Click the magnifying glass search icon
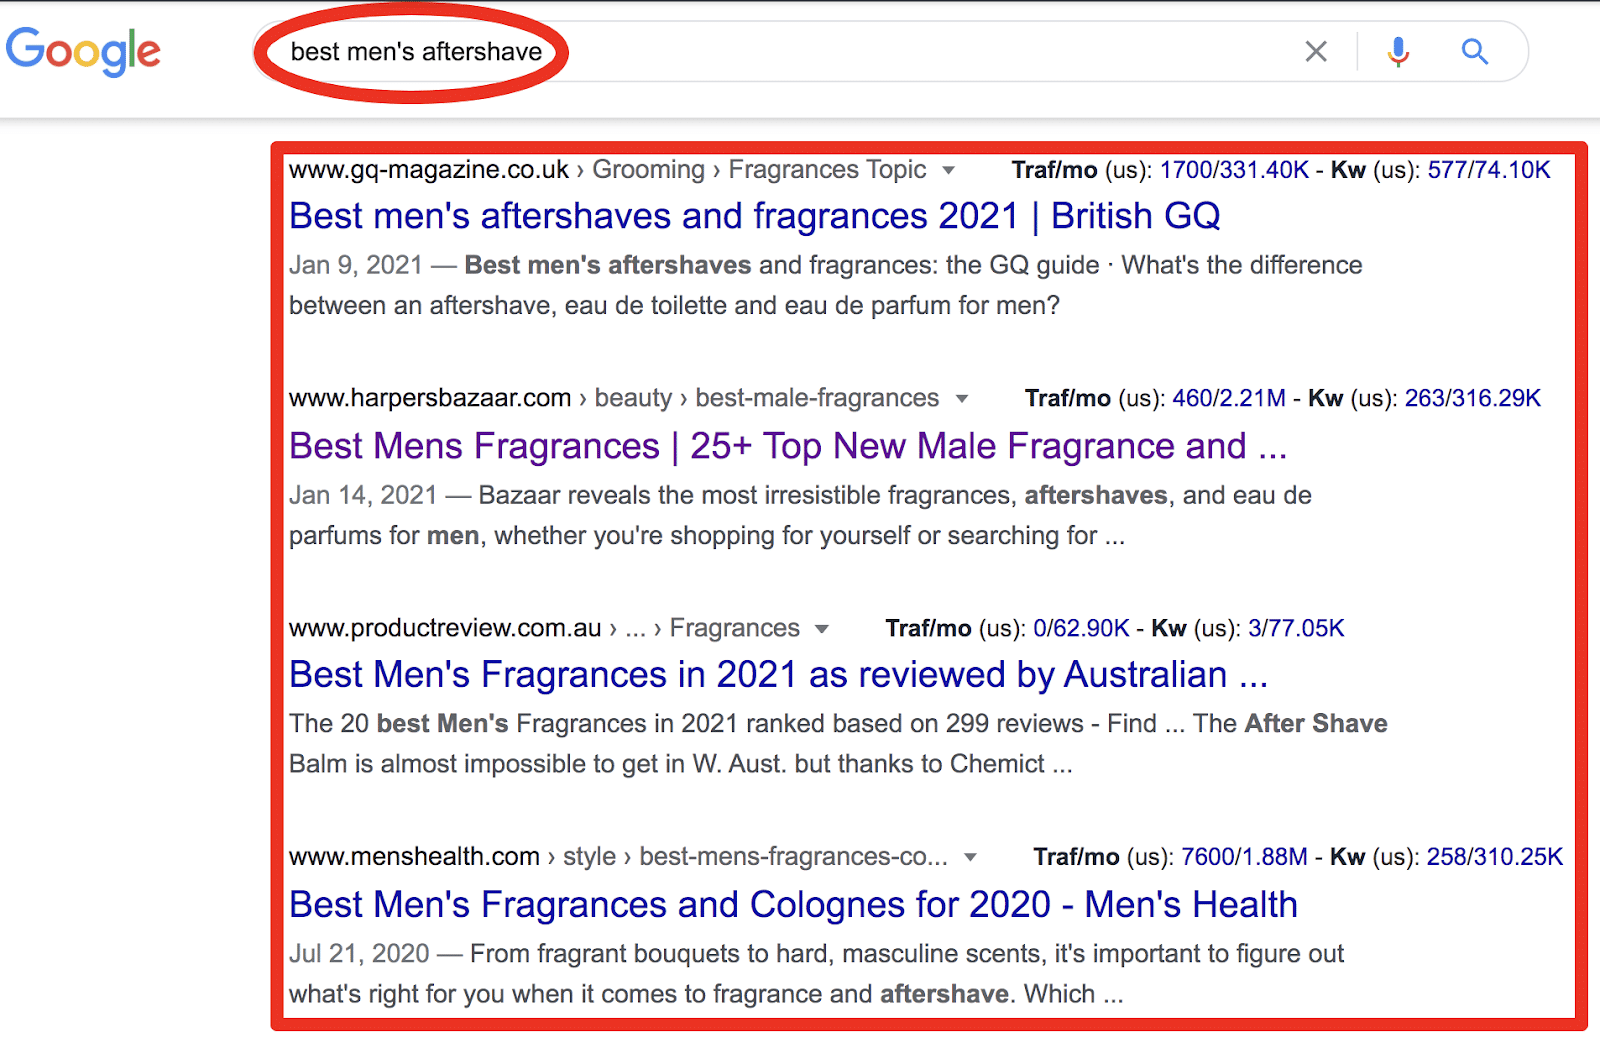 (1475, 51)
